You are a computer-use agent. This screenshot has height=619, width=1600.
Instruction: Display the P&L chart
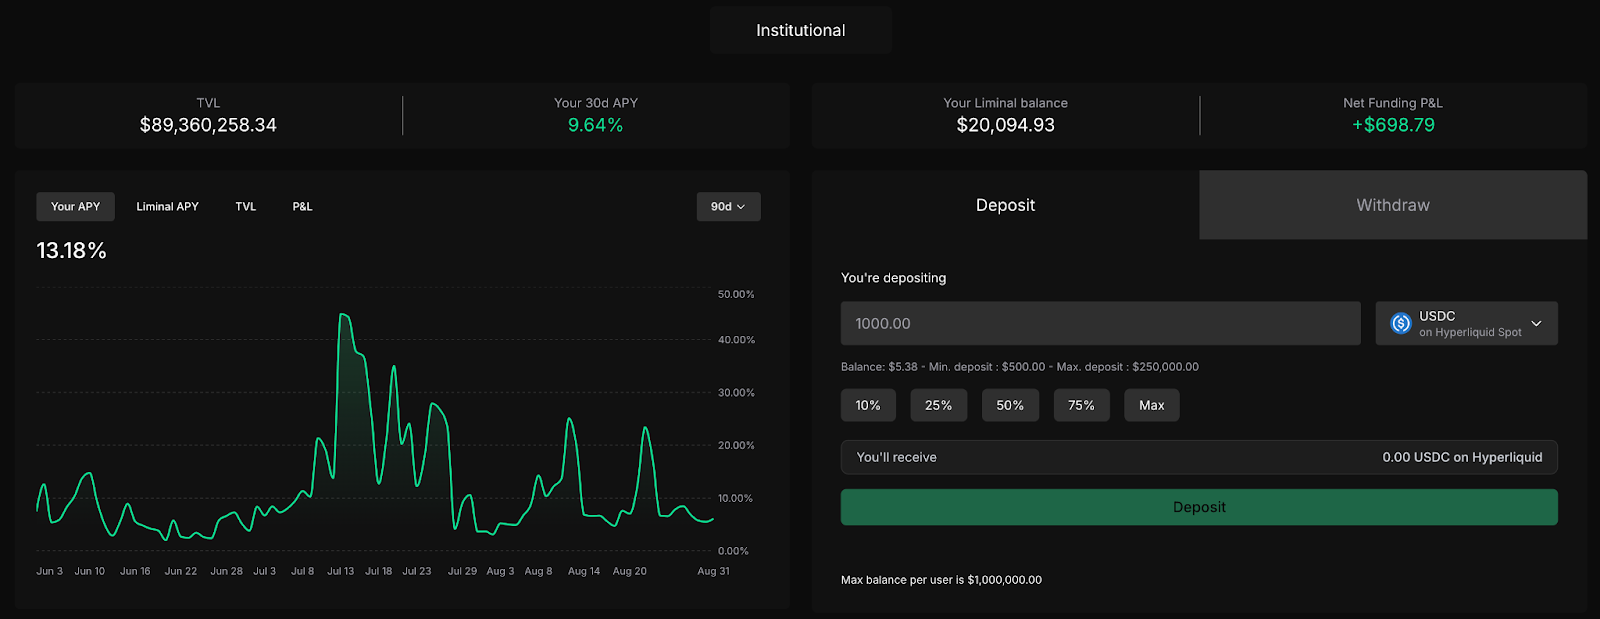tap(302, 207)
